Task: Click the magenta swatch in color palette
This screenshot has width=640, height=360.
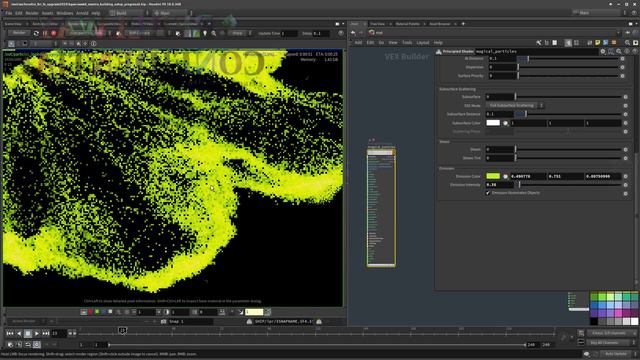Action: pyautogui.click(x=618, y=313)
